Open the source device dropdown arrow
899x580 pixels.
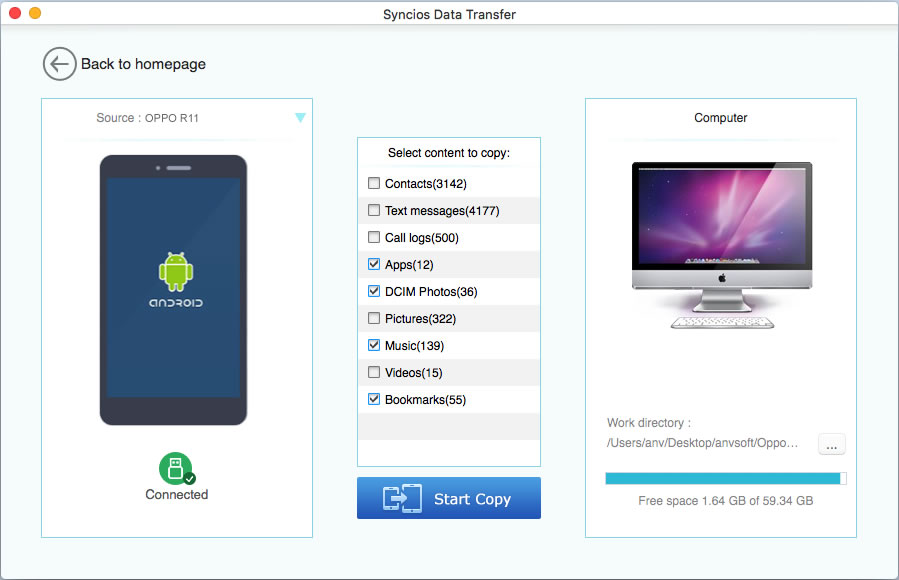click(x=300, y=117)
